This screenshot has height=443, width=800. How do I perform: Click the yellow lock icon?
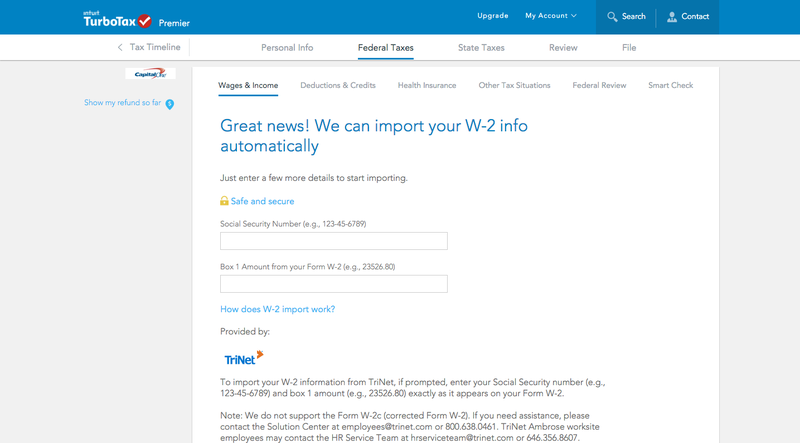point(224,201)
